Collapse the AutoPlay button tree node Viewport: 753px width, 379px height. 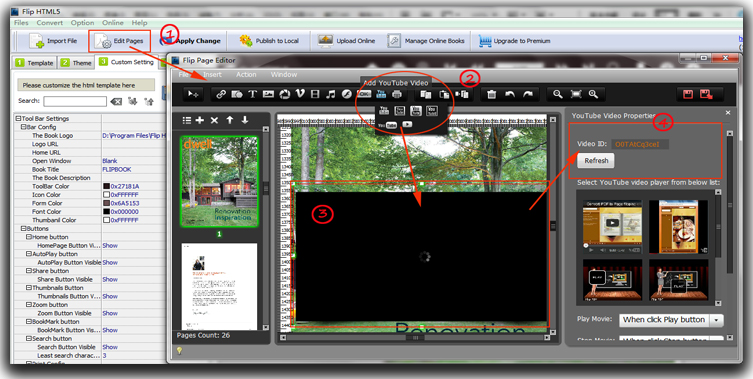pyautogui.click(x=28, y=254)
